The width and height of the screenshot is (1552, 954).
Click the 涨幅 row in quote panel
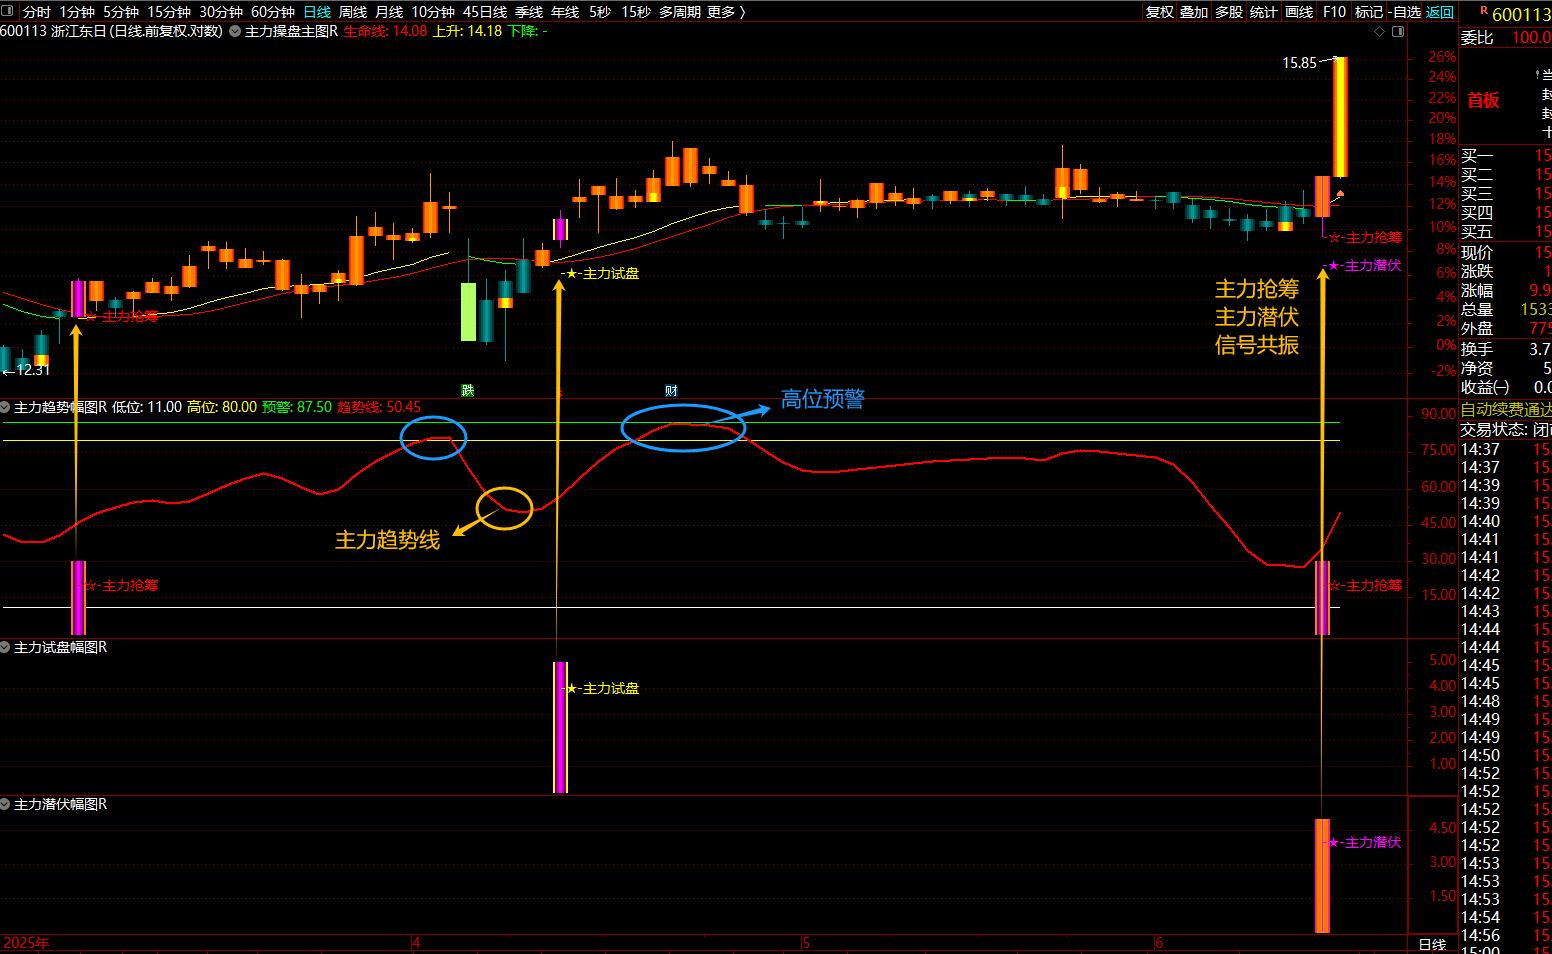1506,290
